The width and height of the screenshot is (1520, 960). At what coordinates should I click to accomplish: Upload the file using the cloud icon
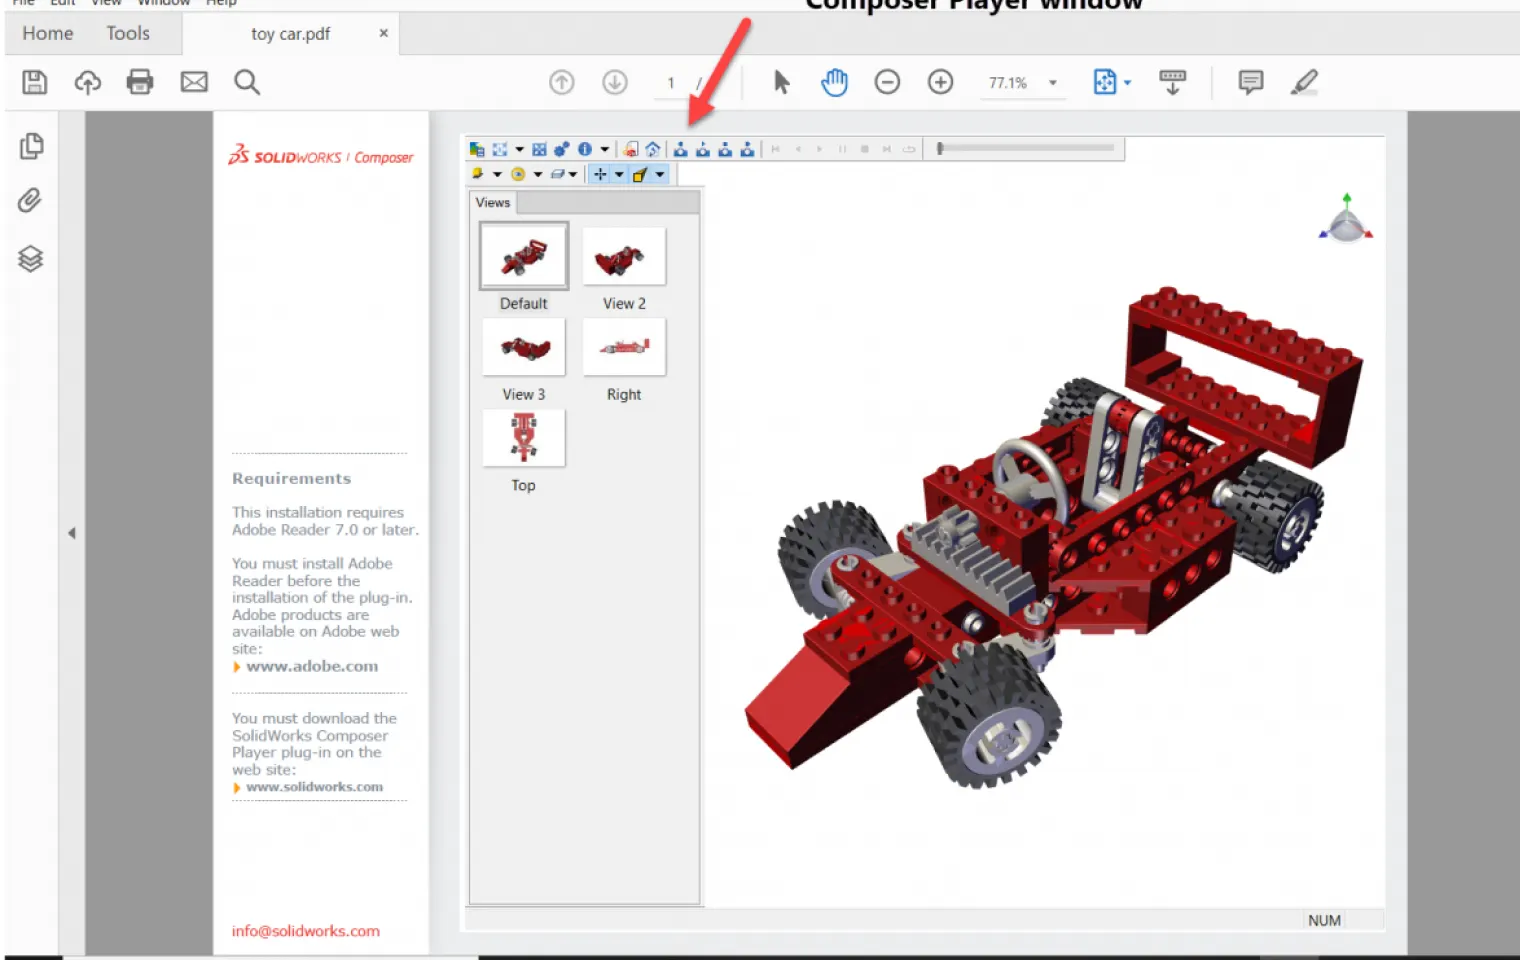point(88,82)
